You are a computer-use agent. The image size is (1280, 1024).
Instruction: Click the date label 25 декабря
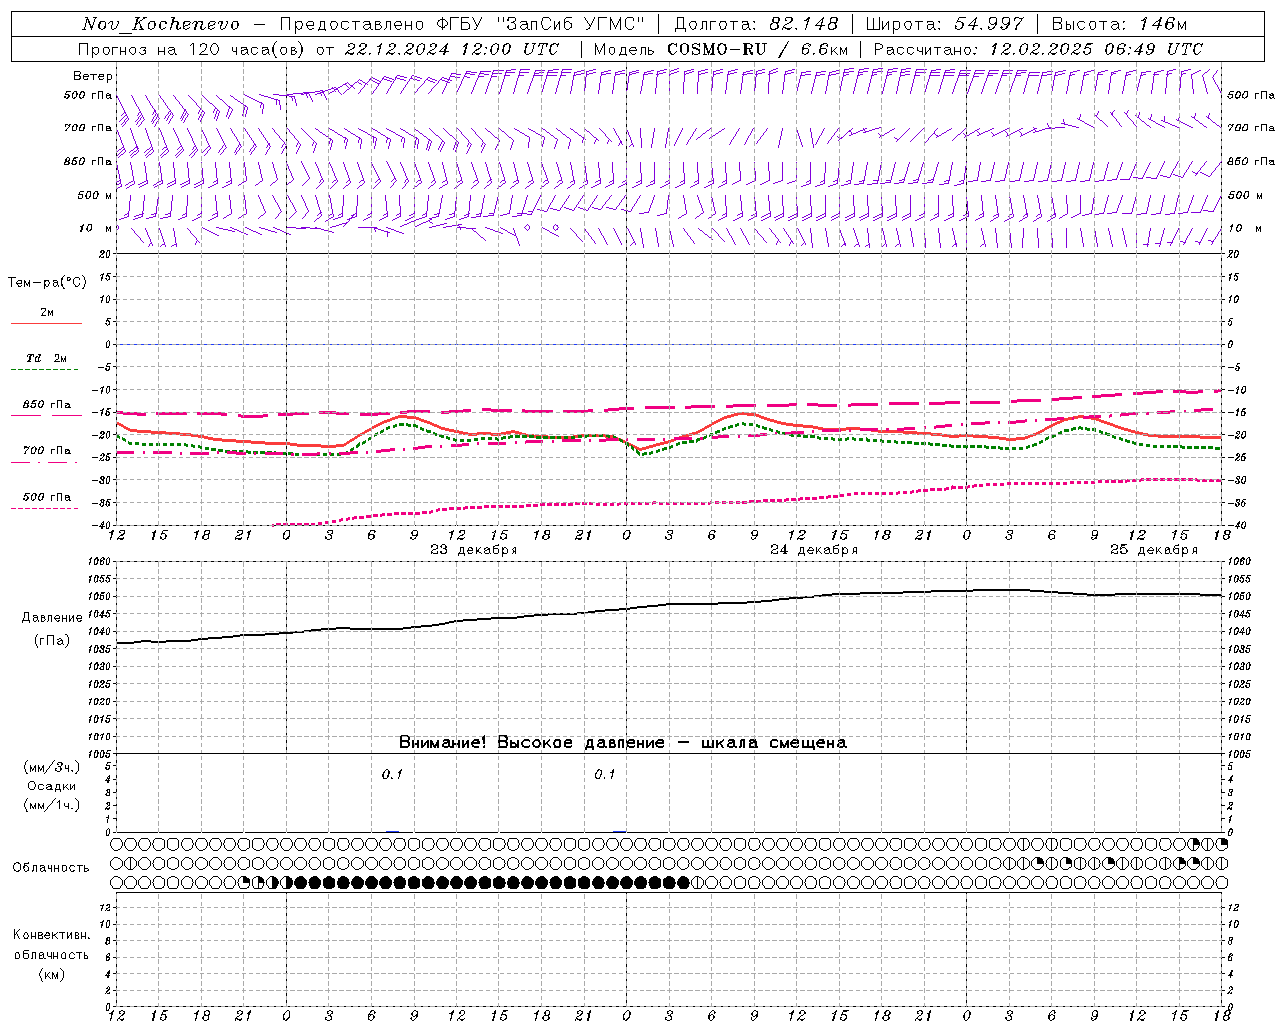(x=1153, y=550)
